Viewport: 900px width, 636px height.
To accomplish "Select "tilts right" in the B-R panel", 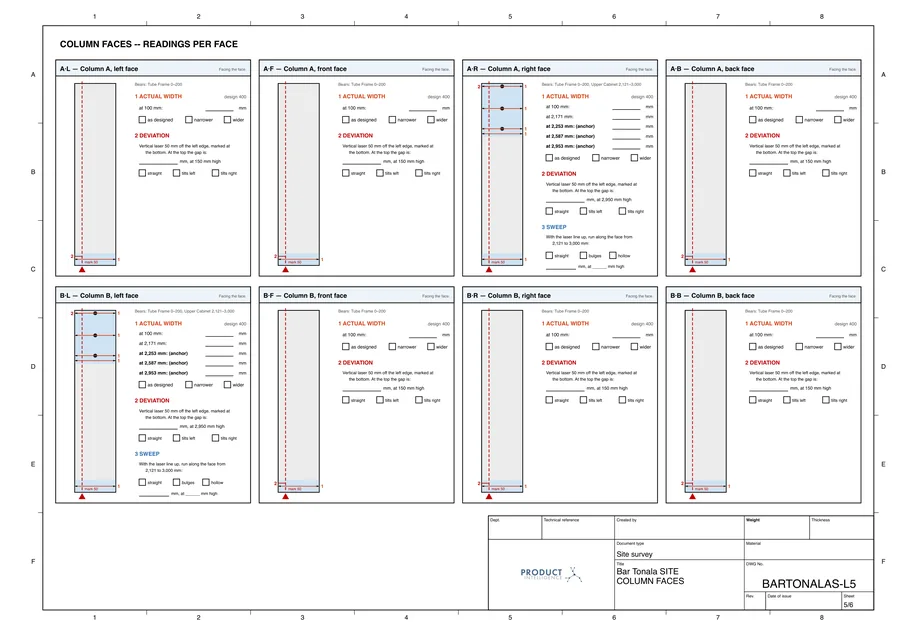I will pos(622,400).
